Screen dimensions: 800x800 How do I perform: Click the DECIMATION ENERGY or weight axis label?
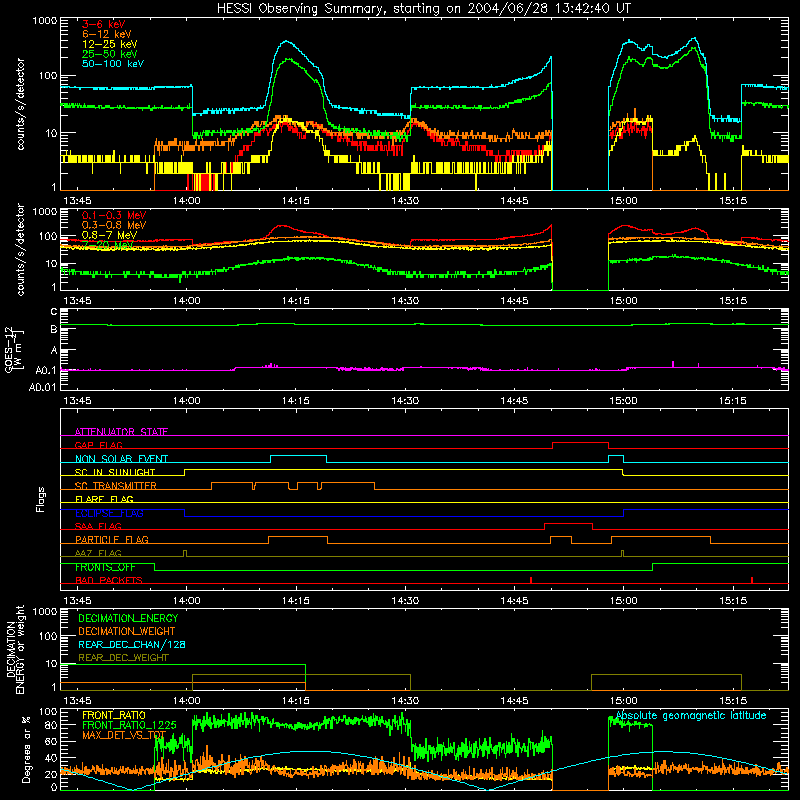[x=15, y=649]
